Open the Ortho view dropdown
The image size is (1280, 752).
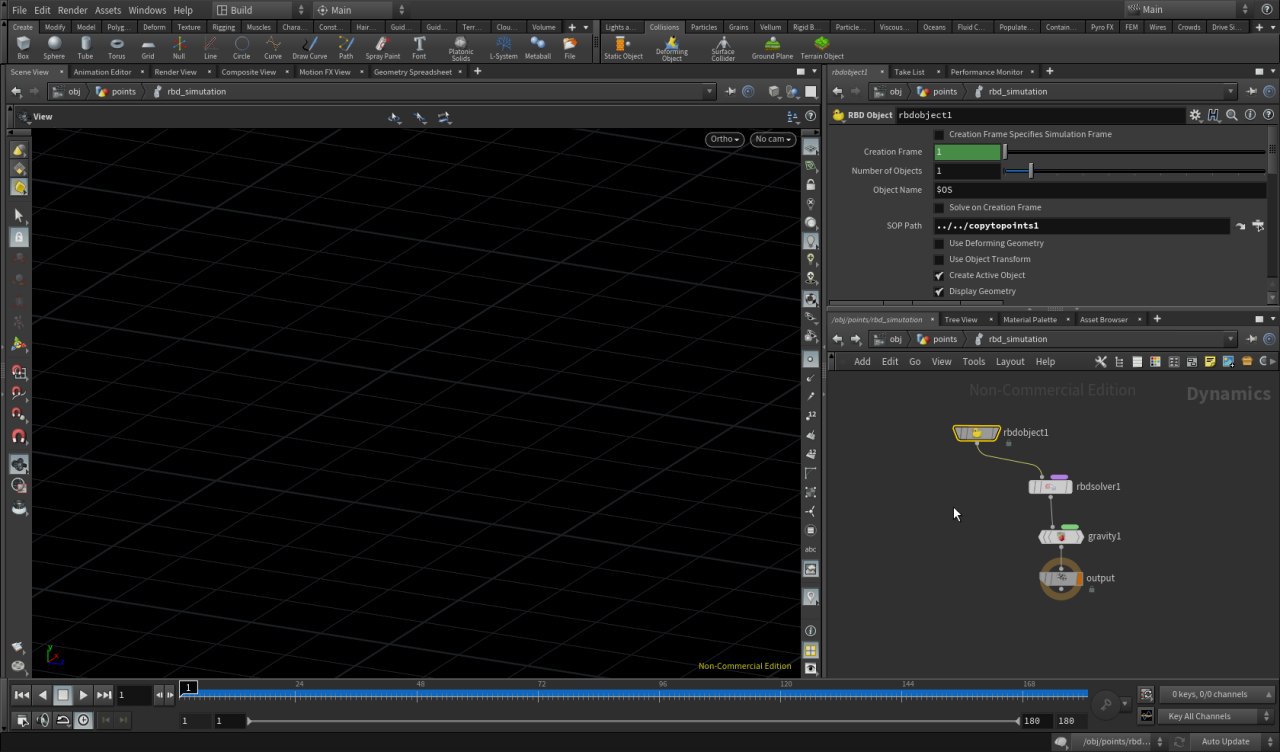coord(724,139)
